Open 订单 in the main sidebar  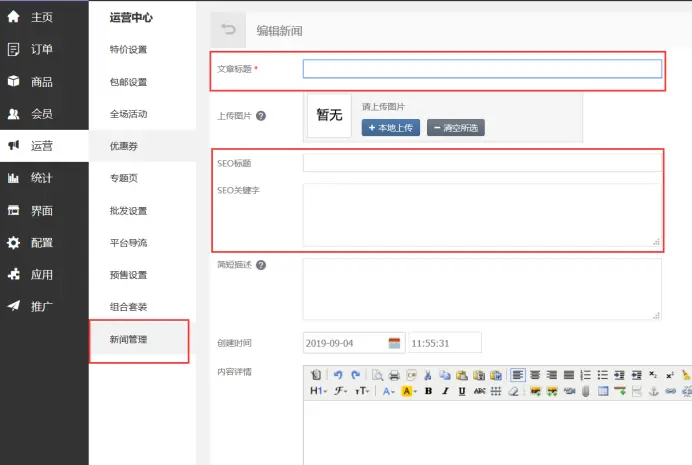tap(41, 49)
